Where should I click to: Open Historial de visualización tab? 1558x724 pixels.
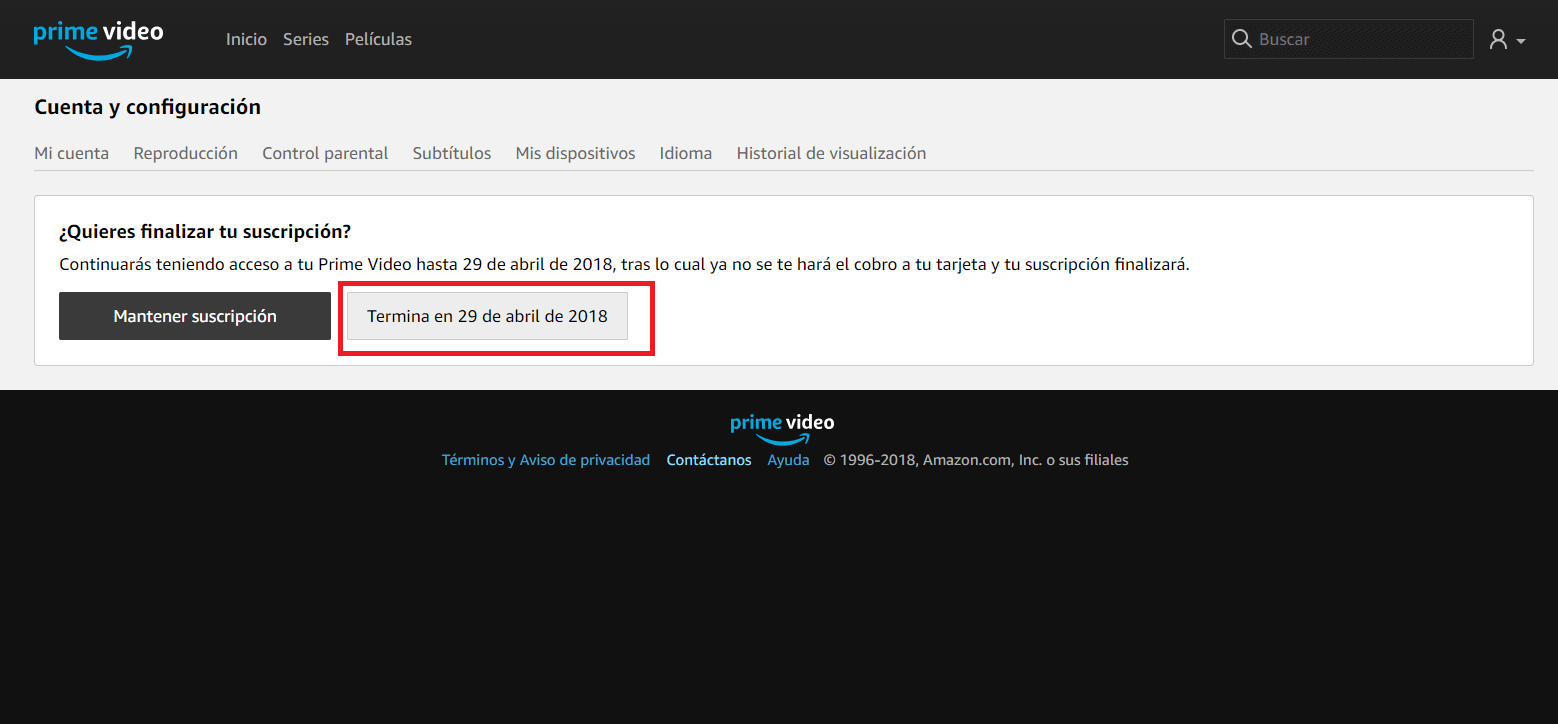(x=831, y=153)
